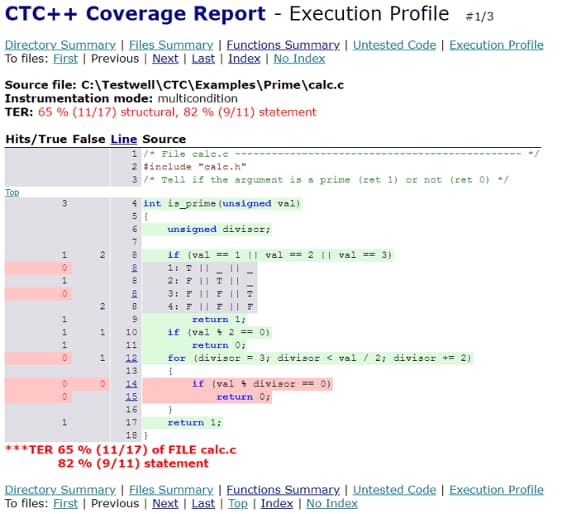The image size is (568, 514).
Task: Open line number 12 link
Action: pyautogui.click(x=131, y=358)
